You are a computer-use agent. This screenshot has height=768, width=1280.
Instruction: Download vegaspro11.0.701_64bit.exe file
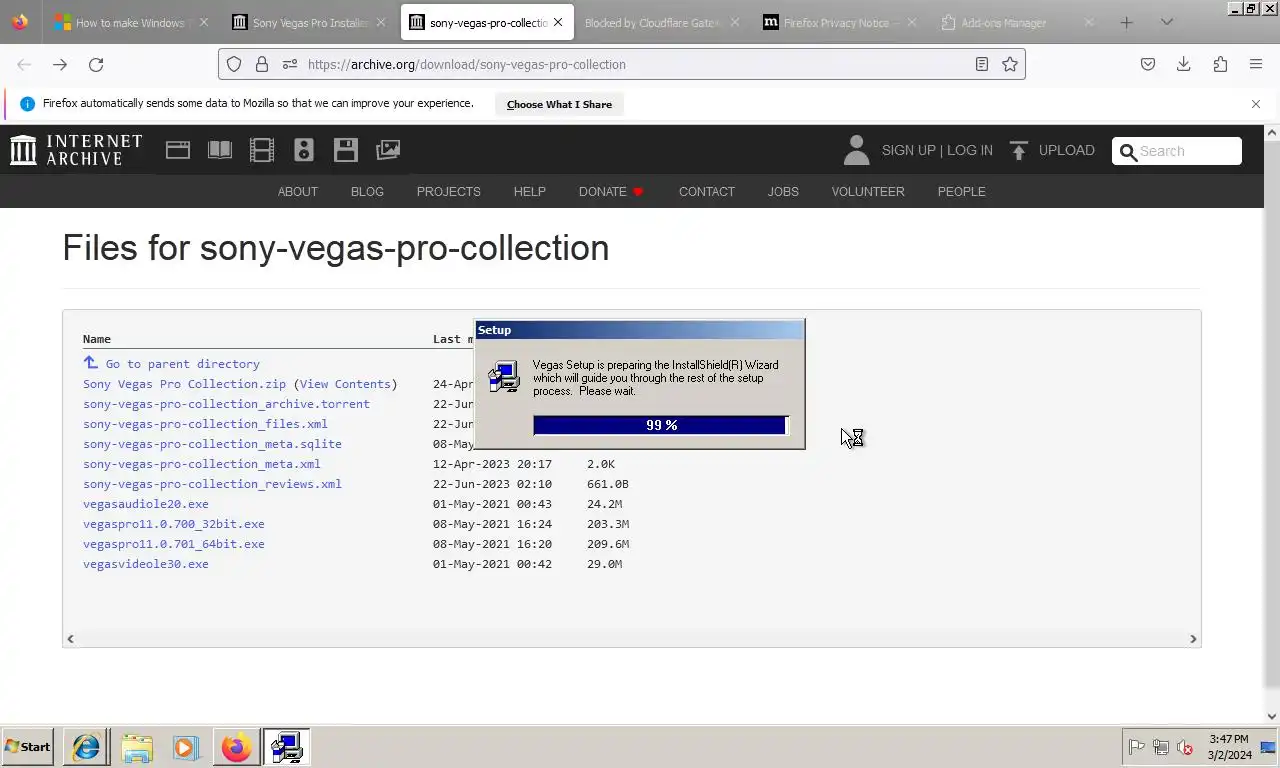[174, 544]
